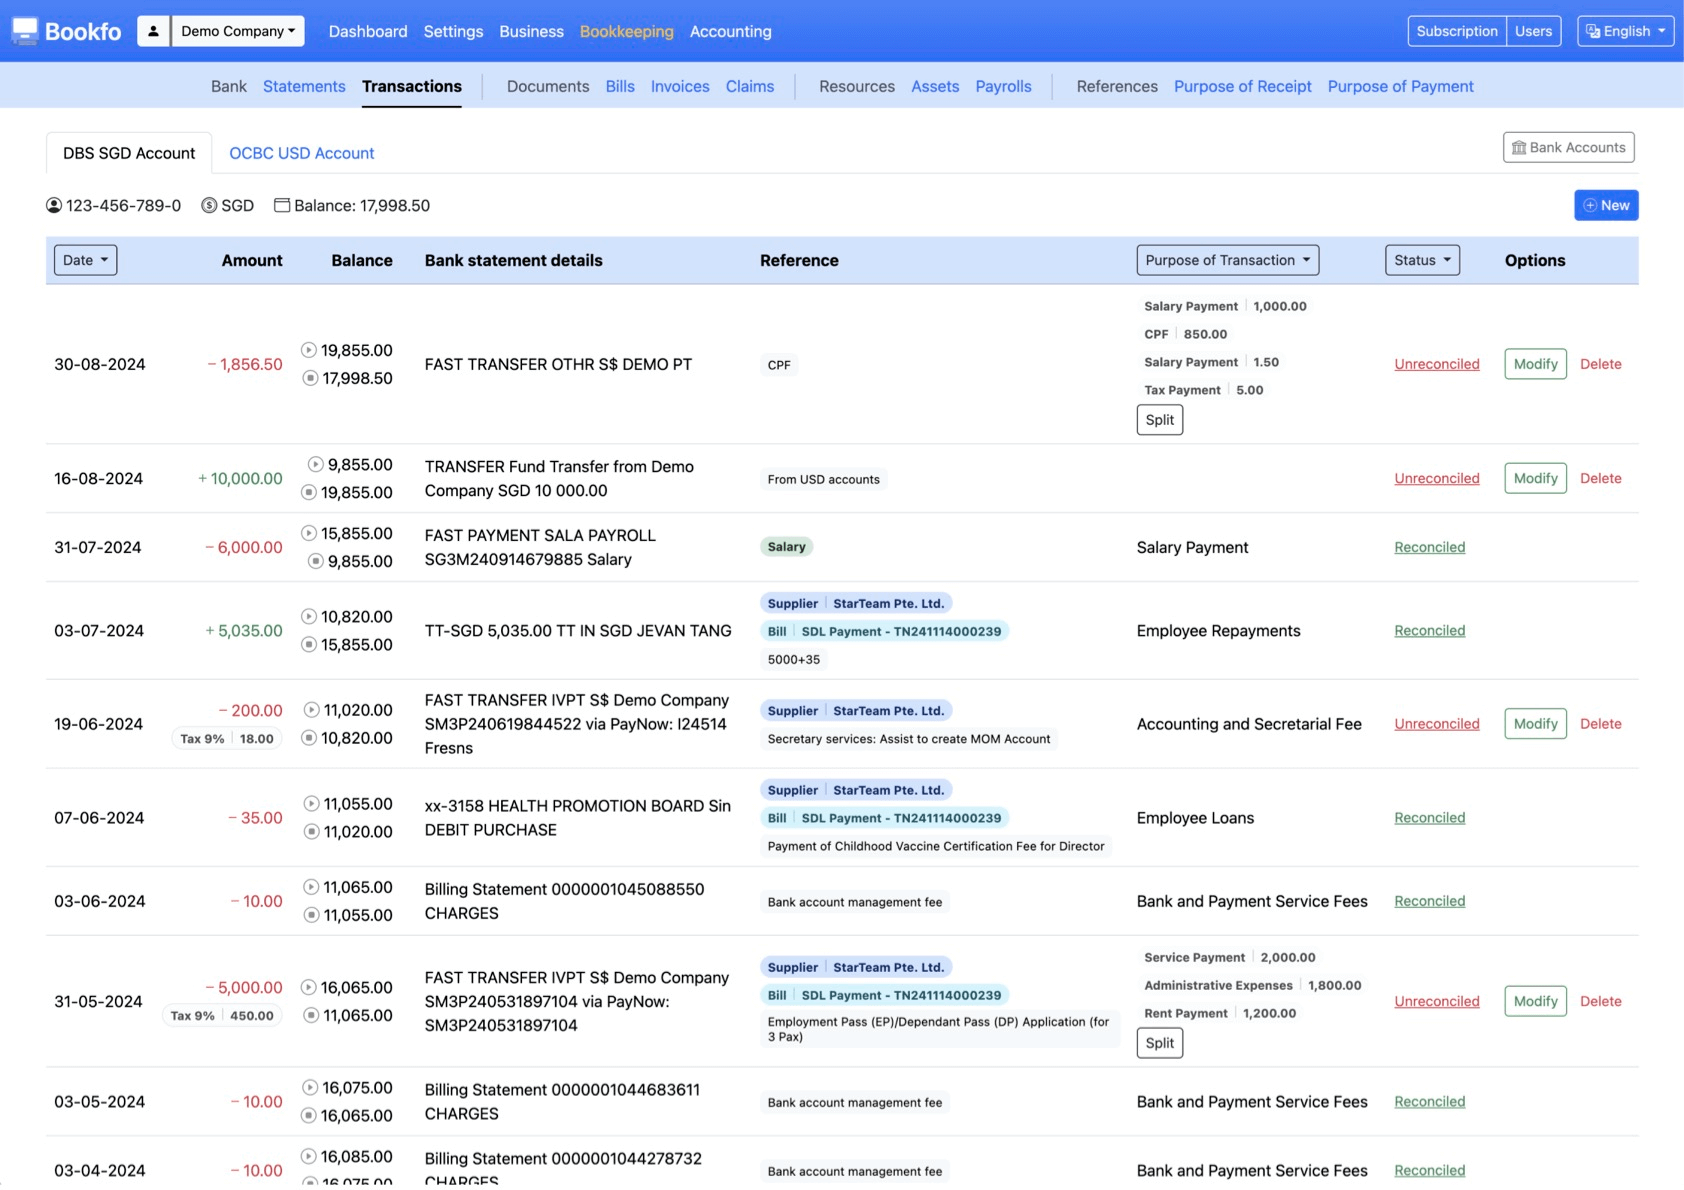Split the 30-08-2024 CPF transaction
Screen dimensions: 1684x1190
[x=1159, y=420]
